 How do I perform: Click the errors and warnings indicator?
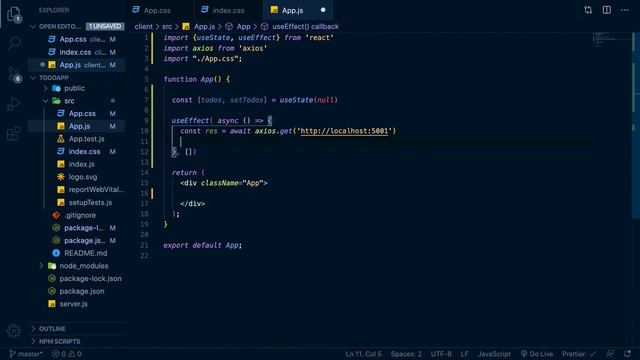point(67,354)
